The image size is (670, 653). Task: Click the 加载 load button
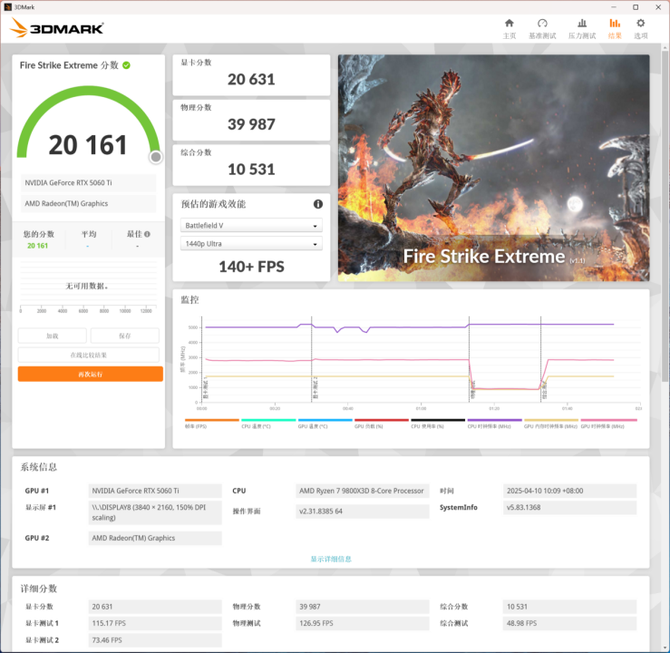[52, 336]
